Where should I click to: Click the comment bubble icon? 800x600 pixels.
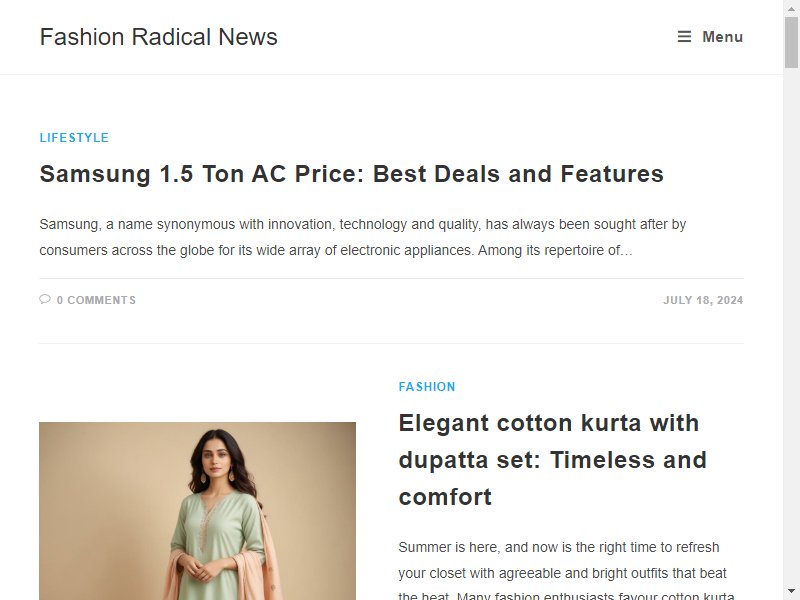click(x=45, y=299)
